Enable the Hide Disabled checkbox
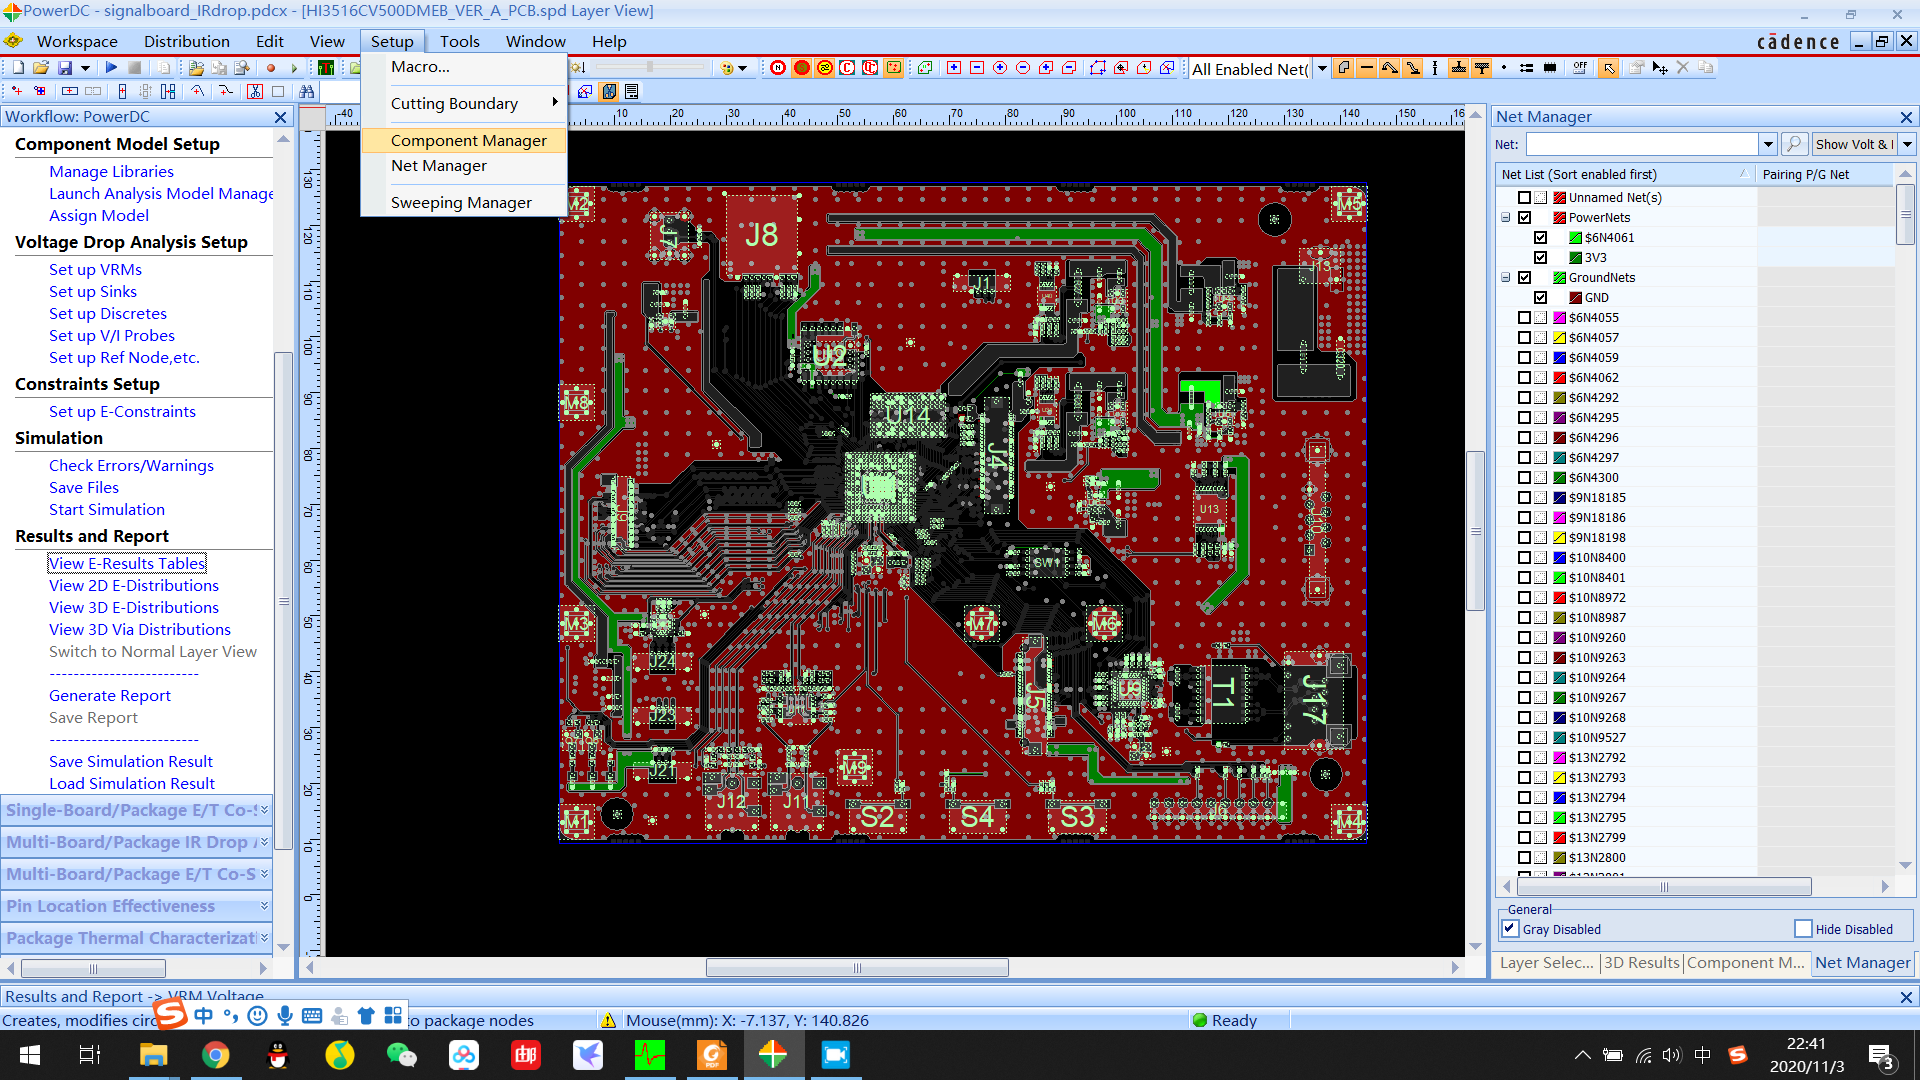Image resolution: width=1920 pixels, height=1080 pixels. [1803, 929]
